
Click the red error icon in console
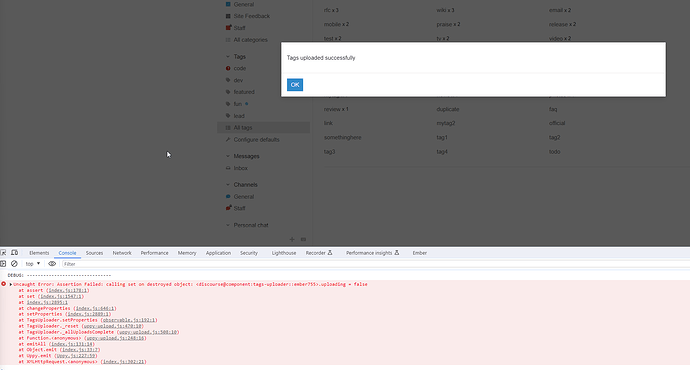(4, 284)
